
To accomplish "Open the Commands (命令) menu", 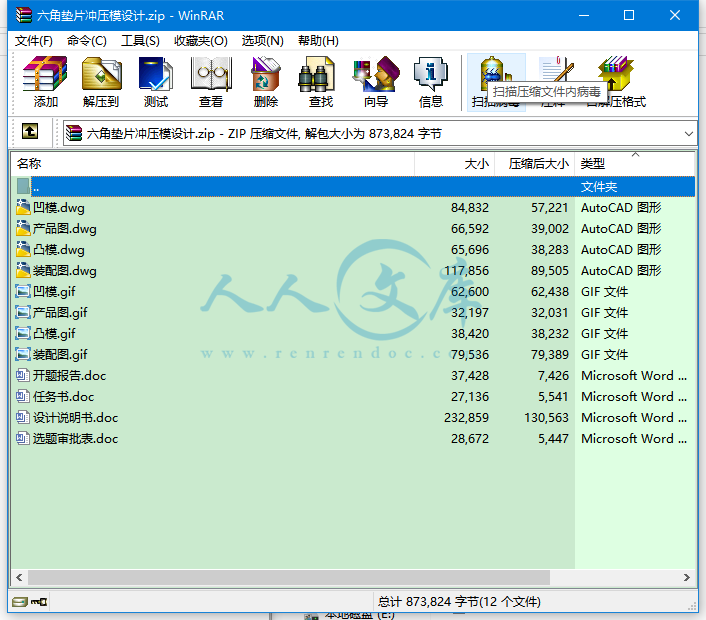I will click(x=87, y=41).
